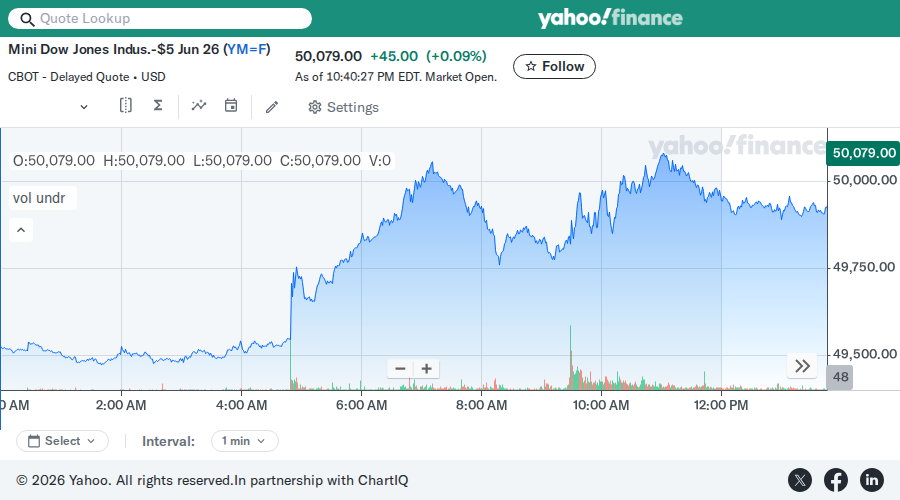Image resolution: width=900 pixels, height=500 pixels.
Task: Click the +45.00 price change value
Action: pyautogui.click(x=394, y=56)
